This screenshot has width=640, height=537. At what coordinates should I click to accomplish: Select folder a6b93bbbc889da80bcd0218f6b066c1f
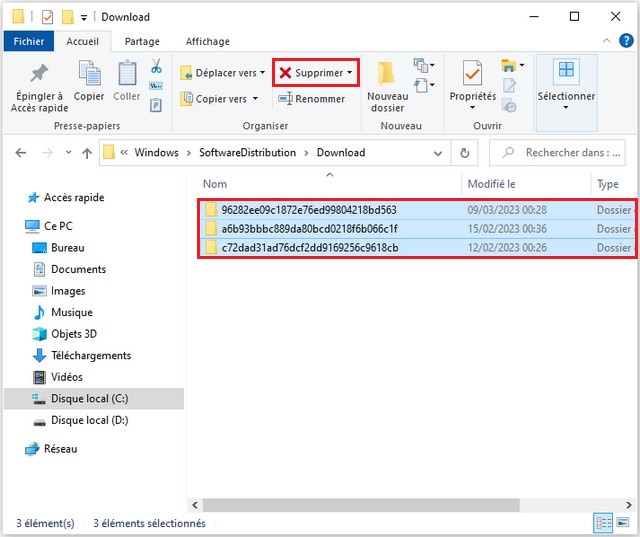(416, 229)
